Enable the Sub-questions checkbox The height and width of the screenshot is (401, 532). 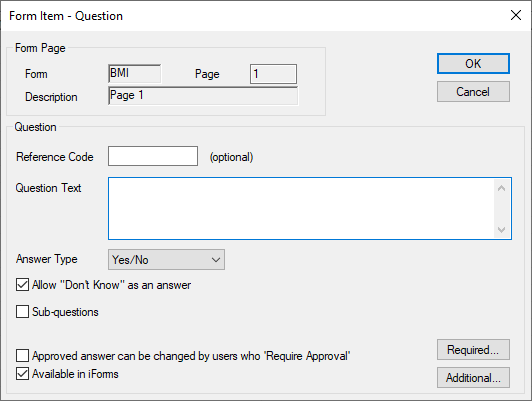(22, 311)
